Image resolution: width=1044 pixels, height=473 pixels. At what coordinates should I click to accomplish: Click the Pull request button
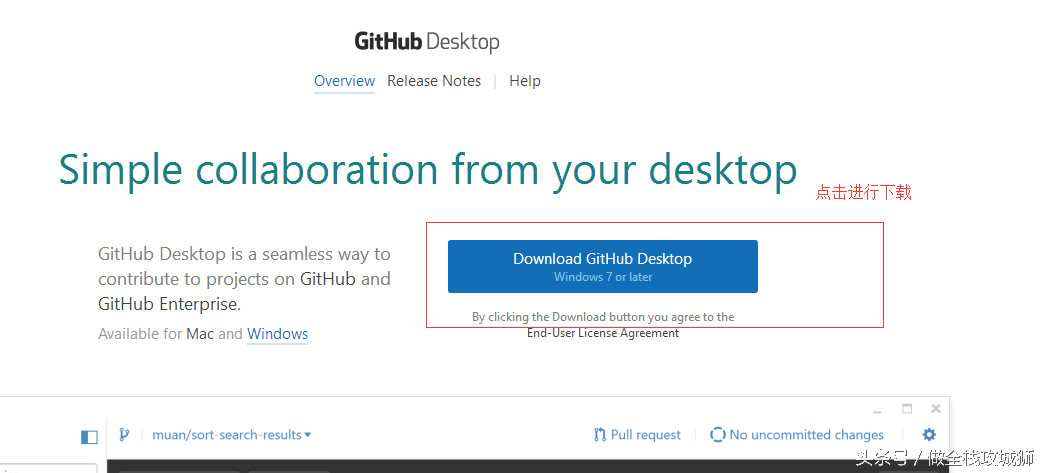click(637, 435)
